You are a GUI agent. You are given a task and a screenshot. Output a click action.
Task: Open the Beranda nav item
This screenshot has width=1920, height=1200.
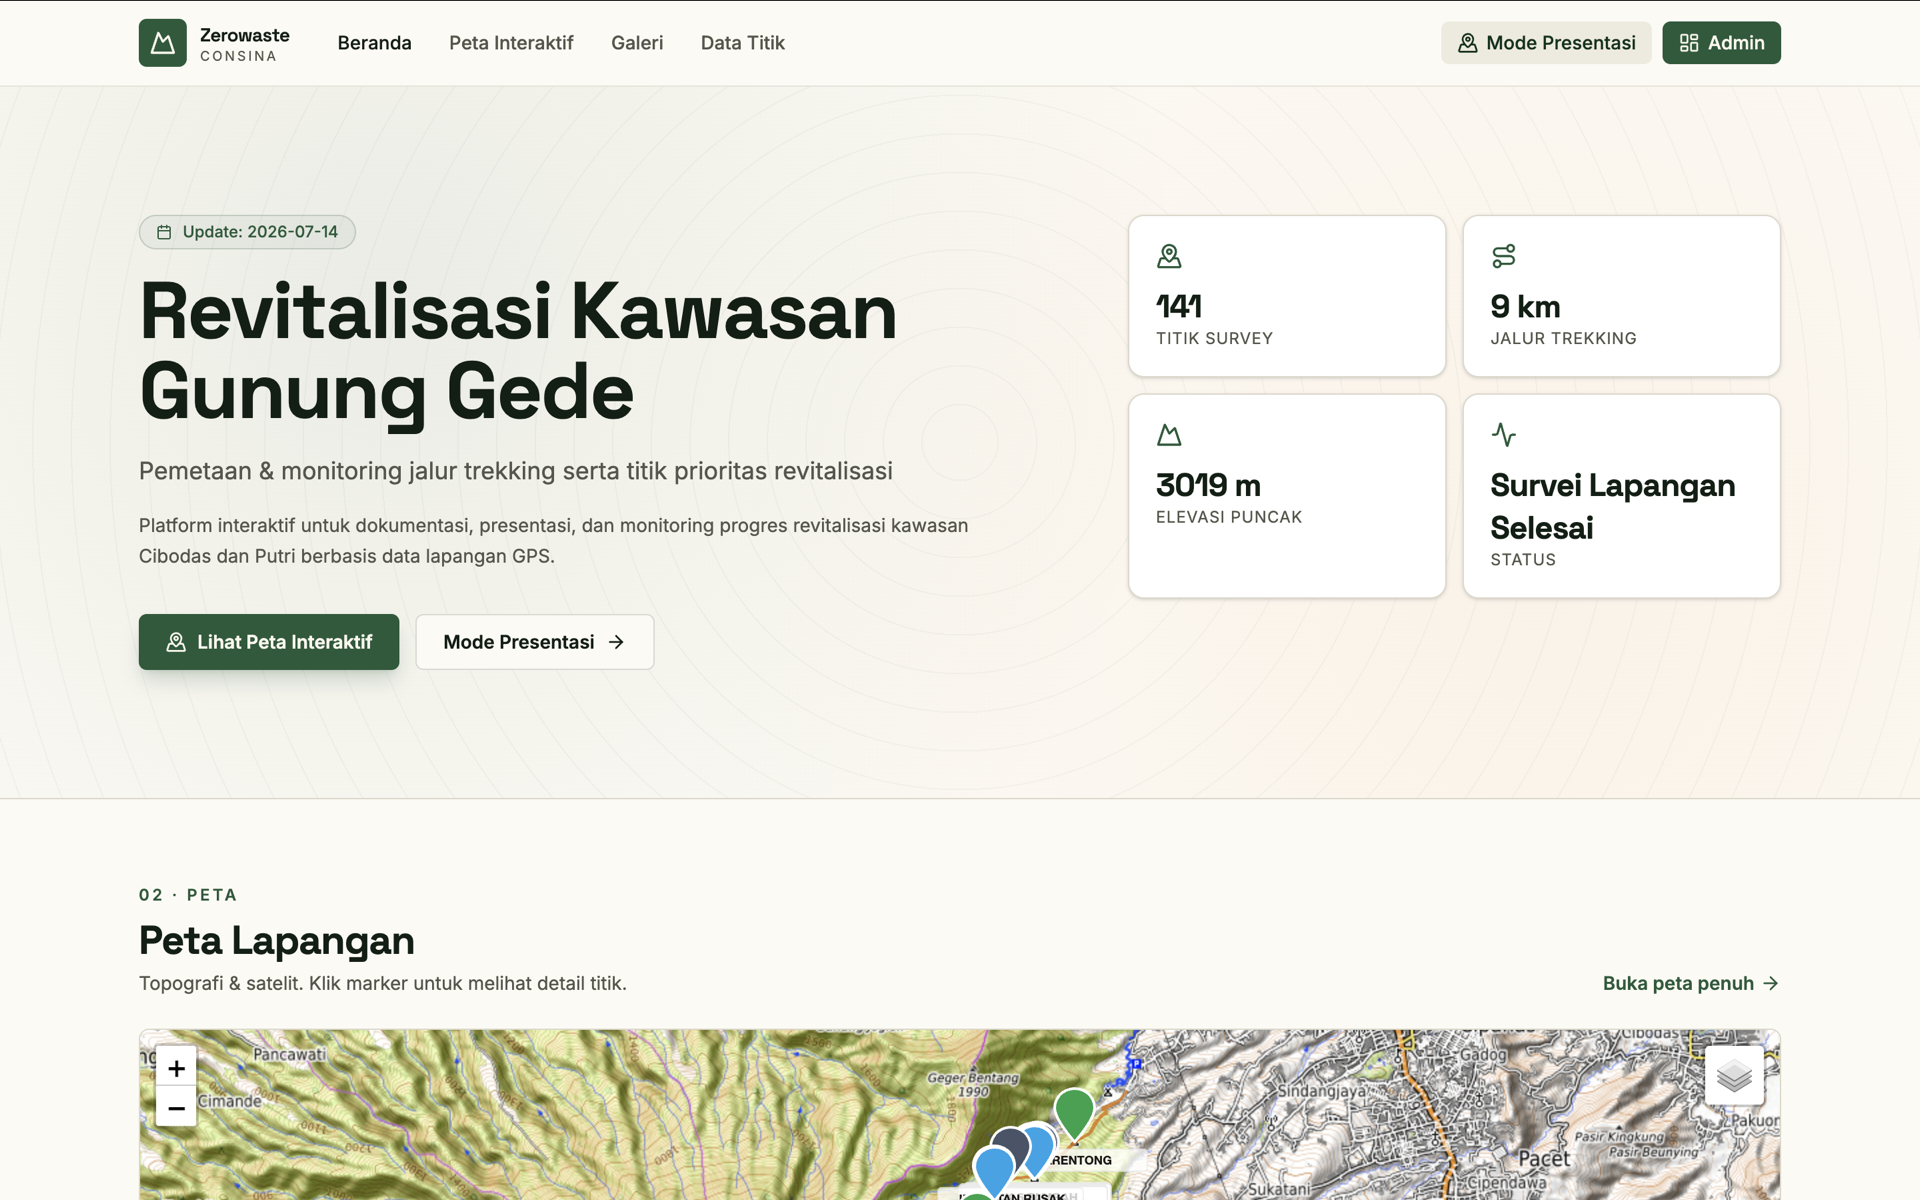click(x=374, y=43)
